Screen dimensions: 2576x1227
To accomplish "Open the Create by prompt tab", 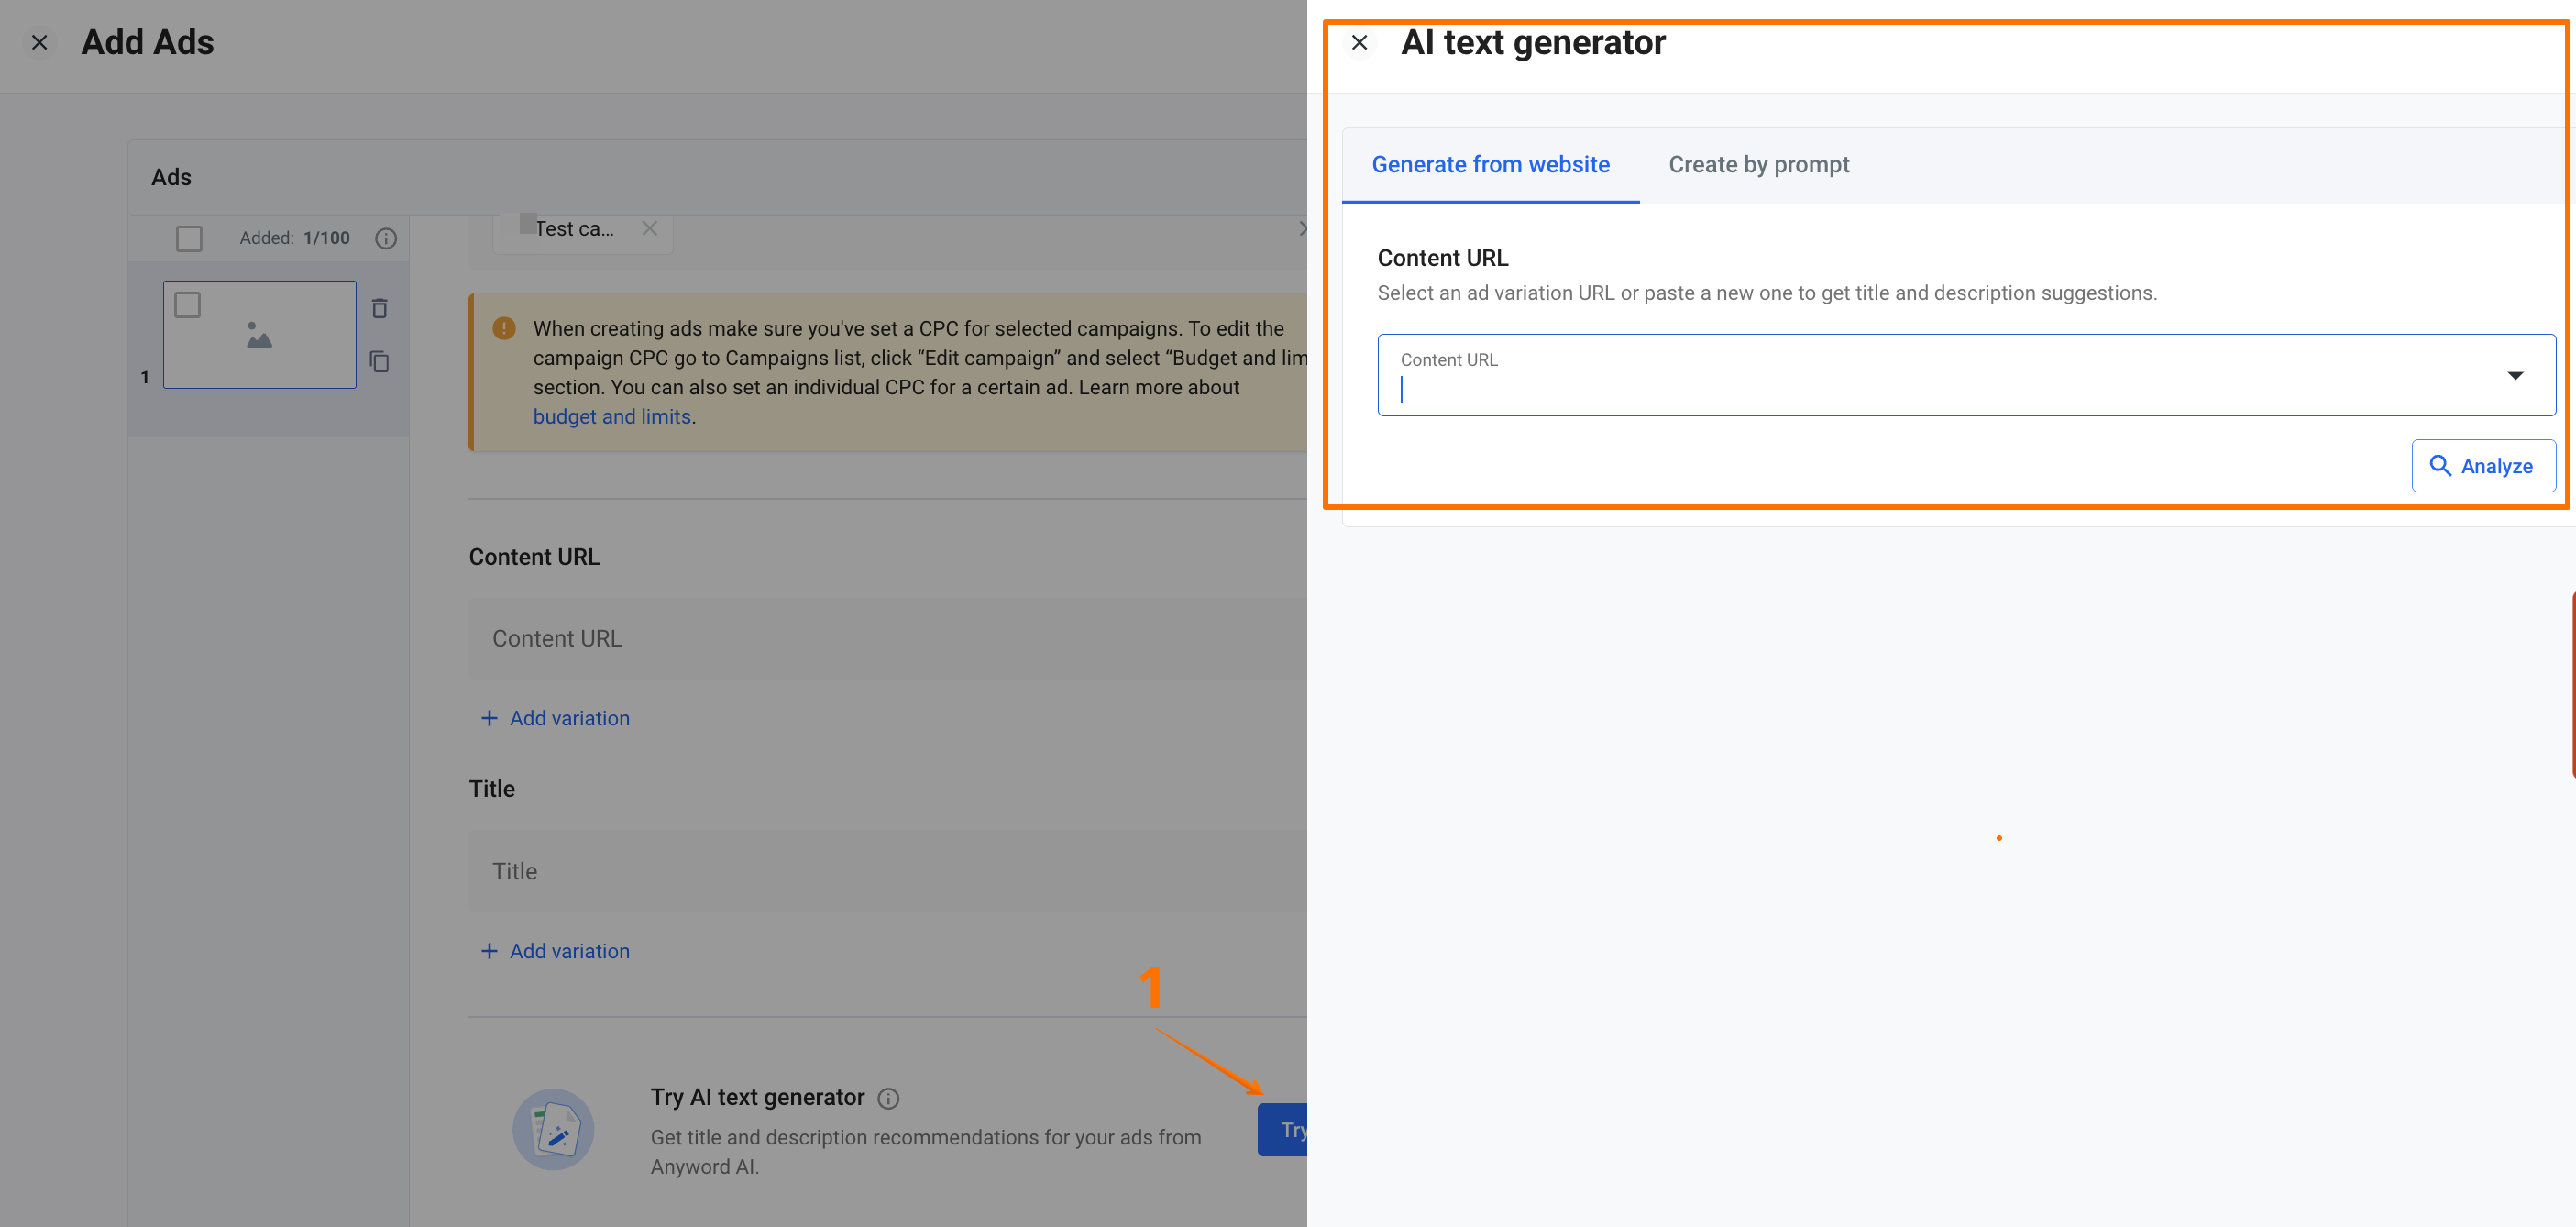I will (x=1758, y=165).
